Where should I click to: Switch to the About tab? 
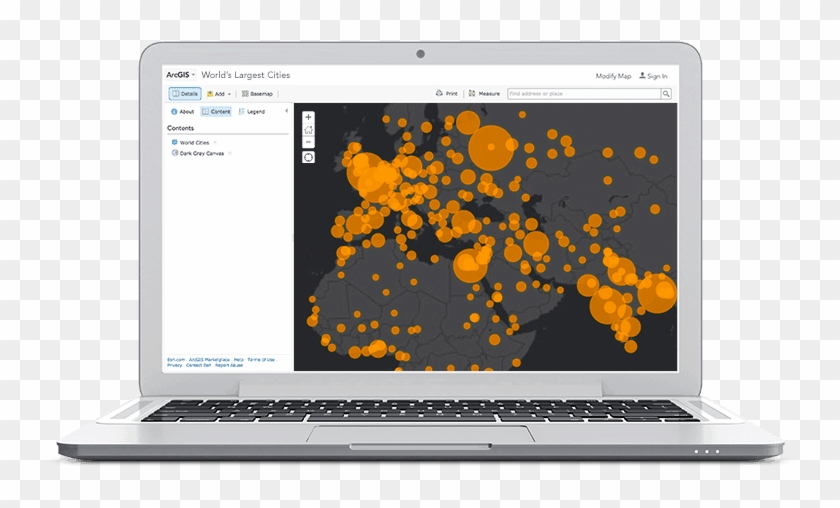[182, 111]
